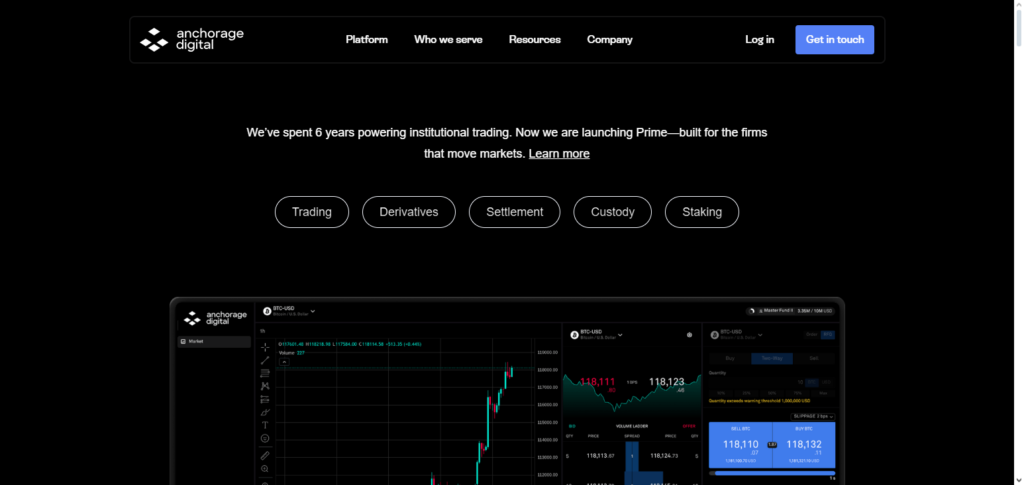Select the text annotation tool
Screen dimensions: 1024x485
pos(265,425)
